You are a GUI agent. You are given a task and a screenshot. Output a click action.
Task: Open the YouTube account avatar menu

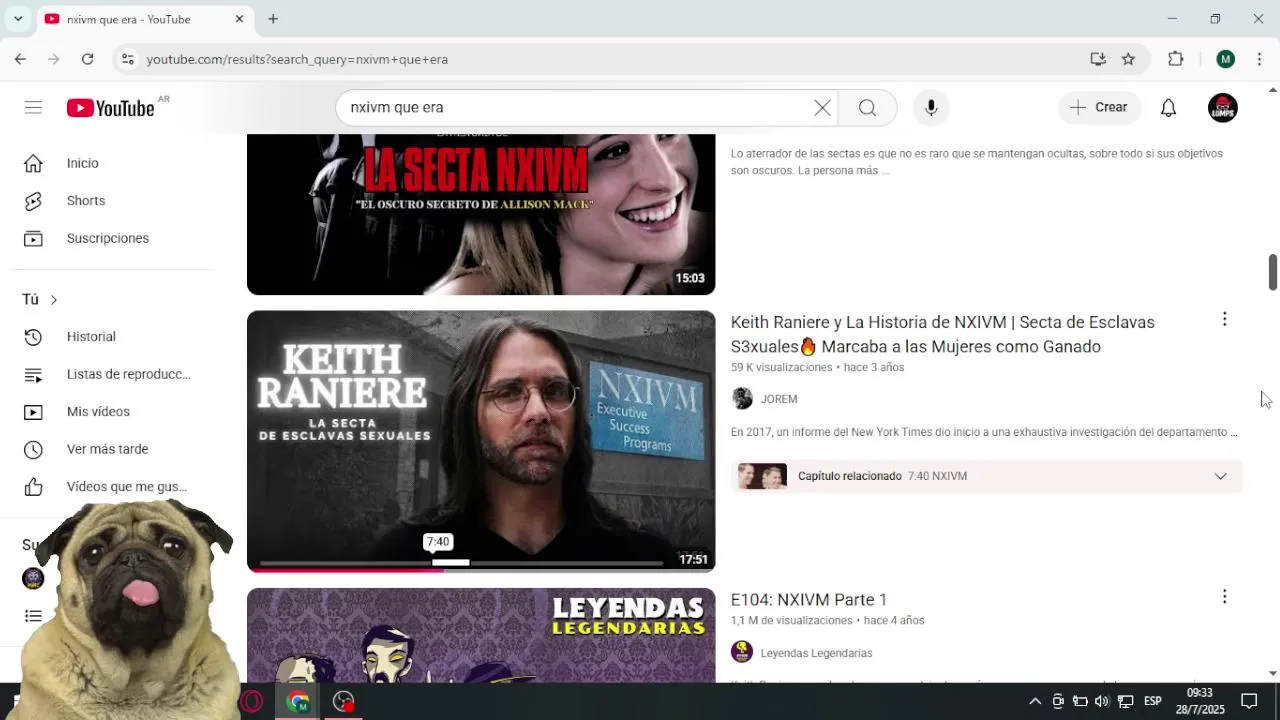click(1223, 108)
